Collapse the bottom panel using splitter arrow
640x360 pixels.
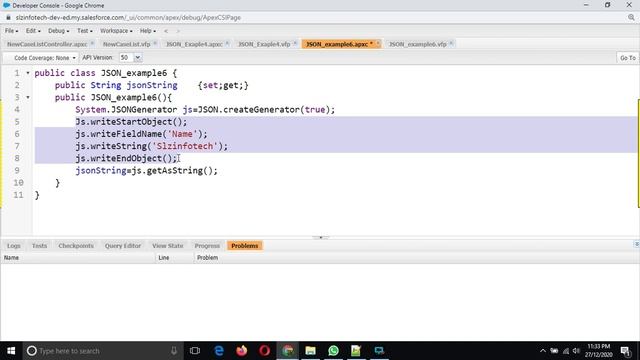320,237
